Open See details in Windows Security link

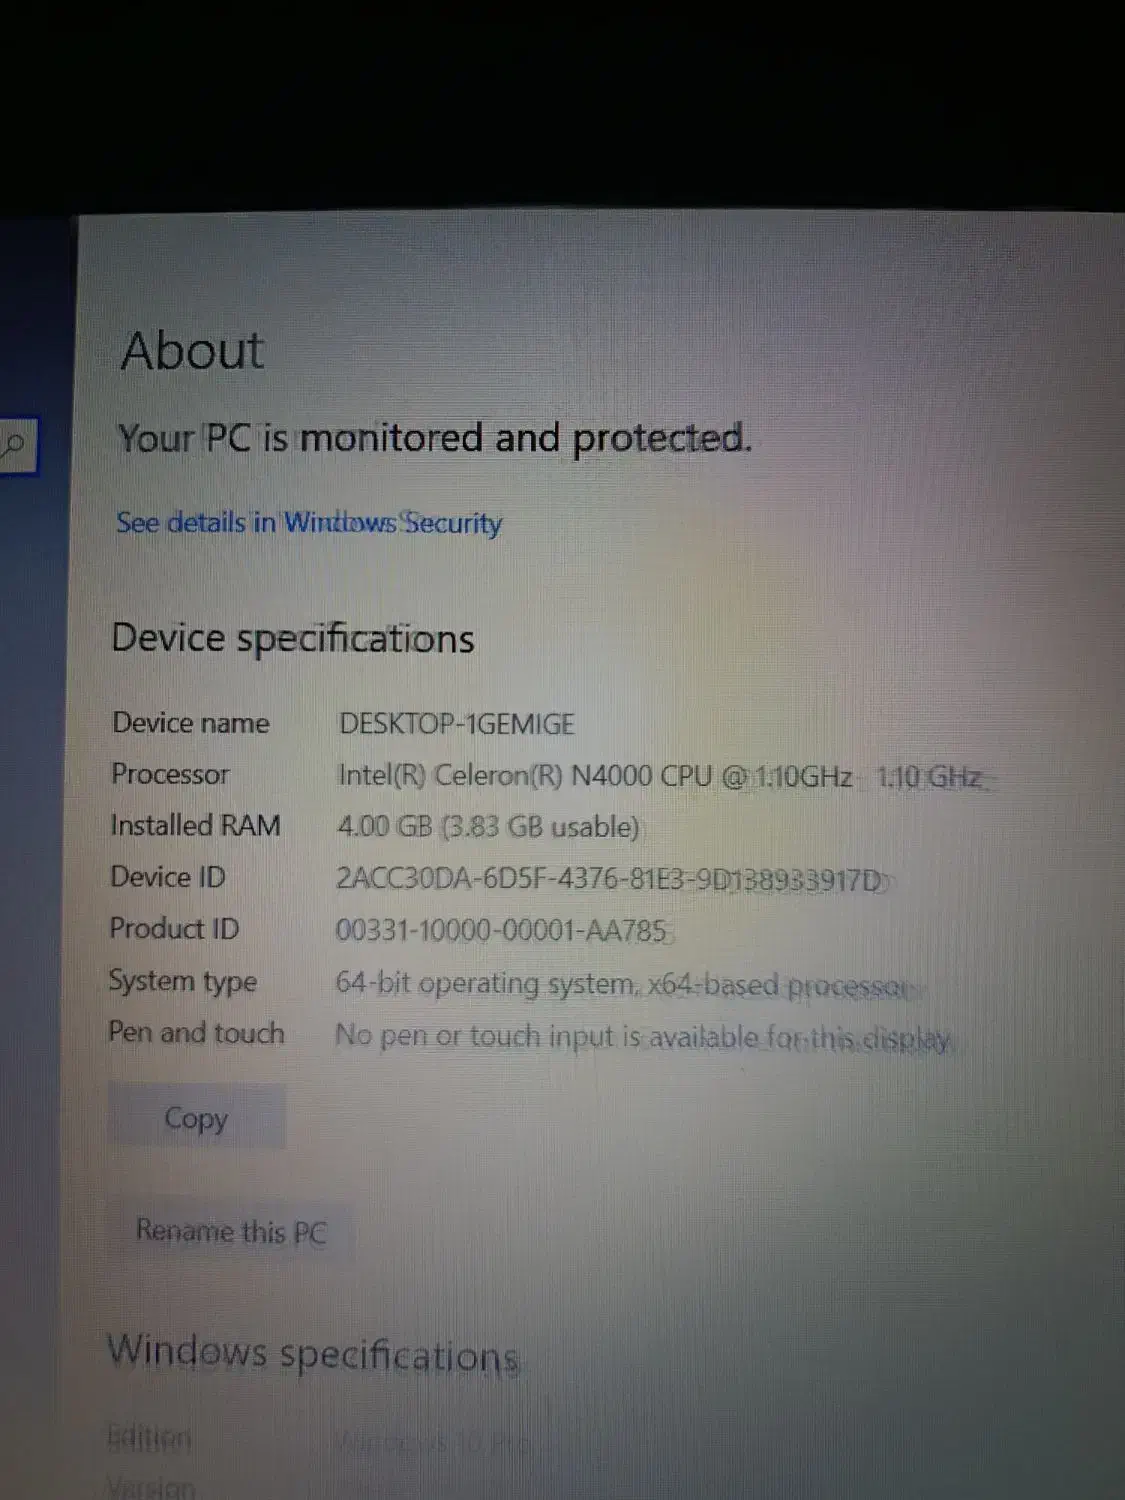point(309,522)
